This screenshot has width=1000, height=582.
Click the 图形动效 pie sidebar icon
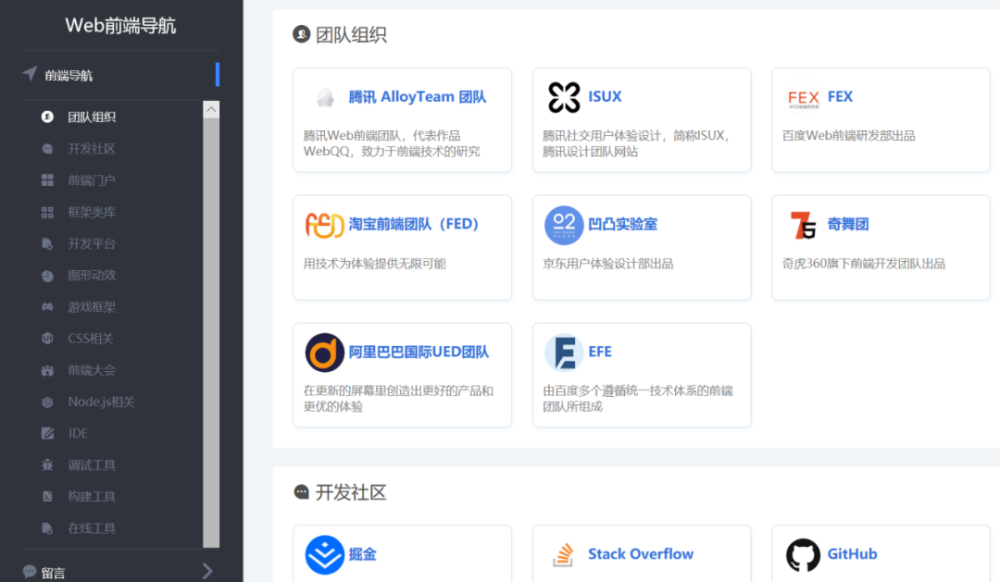[x=47, y=275]
